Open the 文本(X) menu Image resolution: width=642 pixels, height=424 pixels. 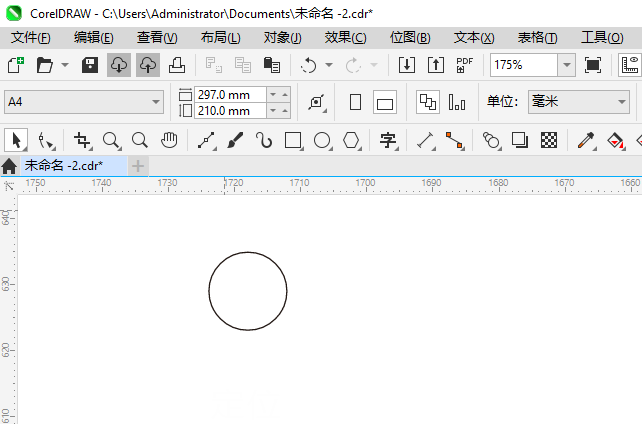pos(474,38)
